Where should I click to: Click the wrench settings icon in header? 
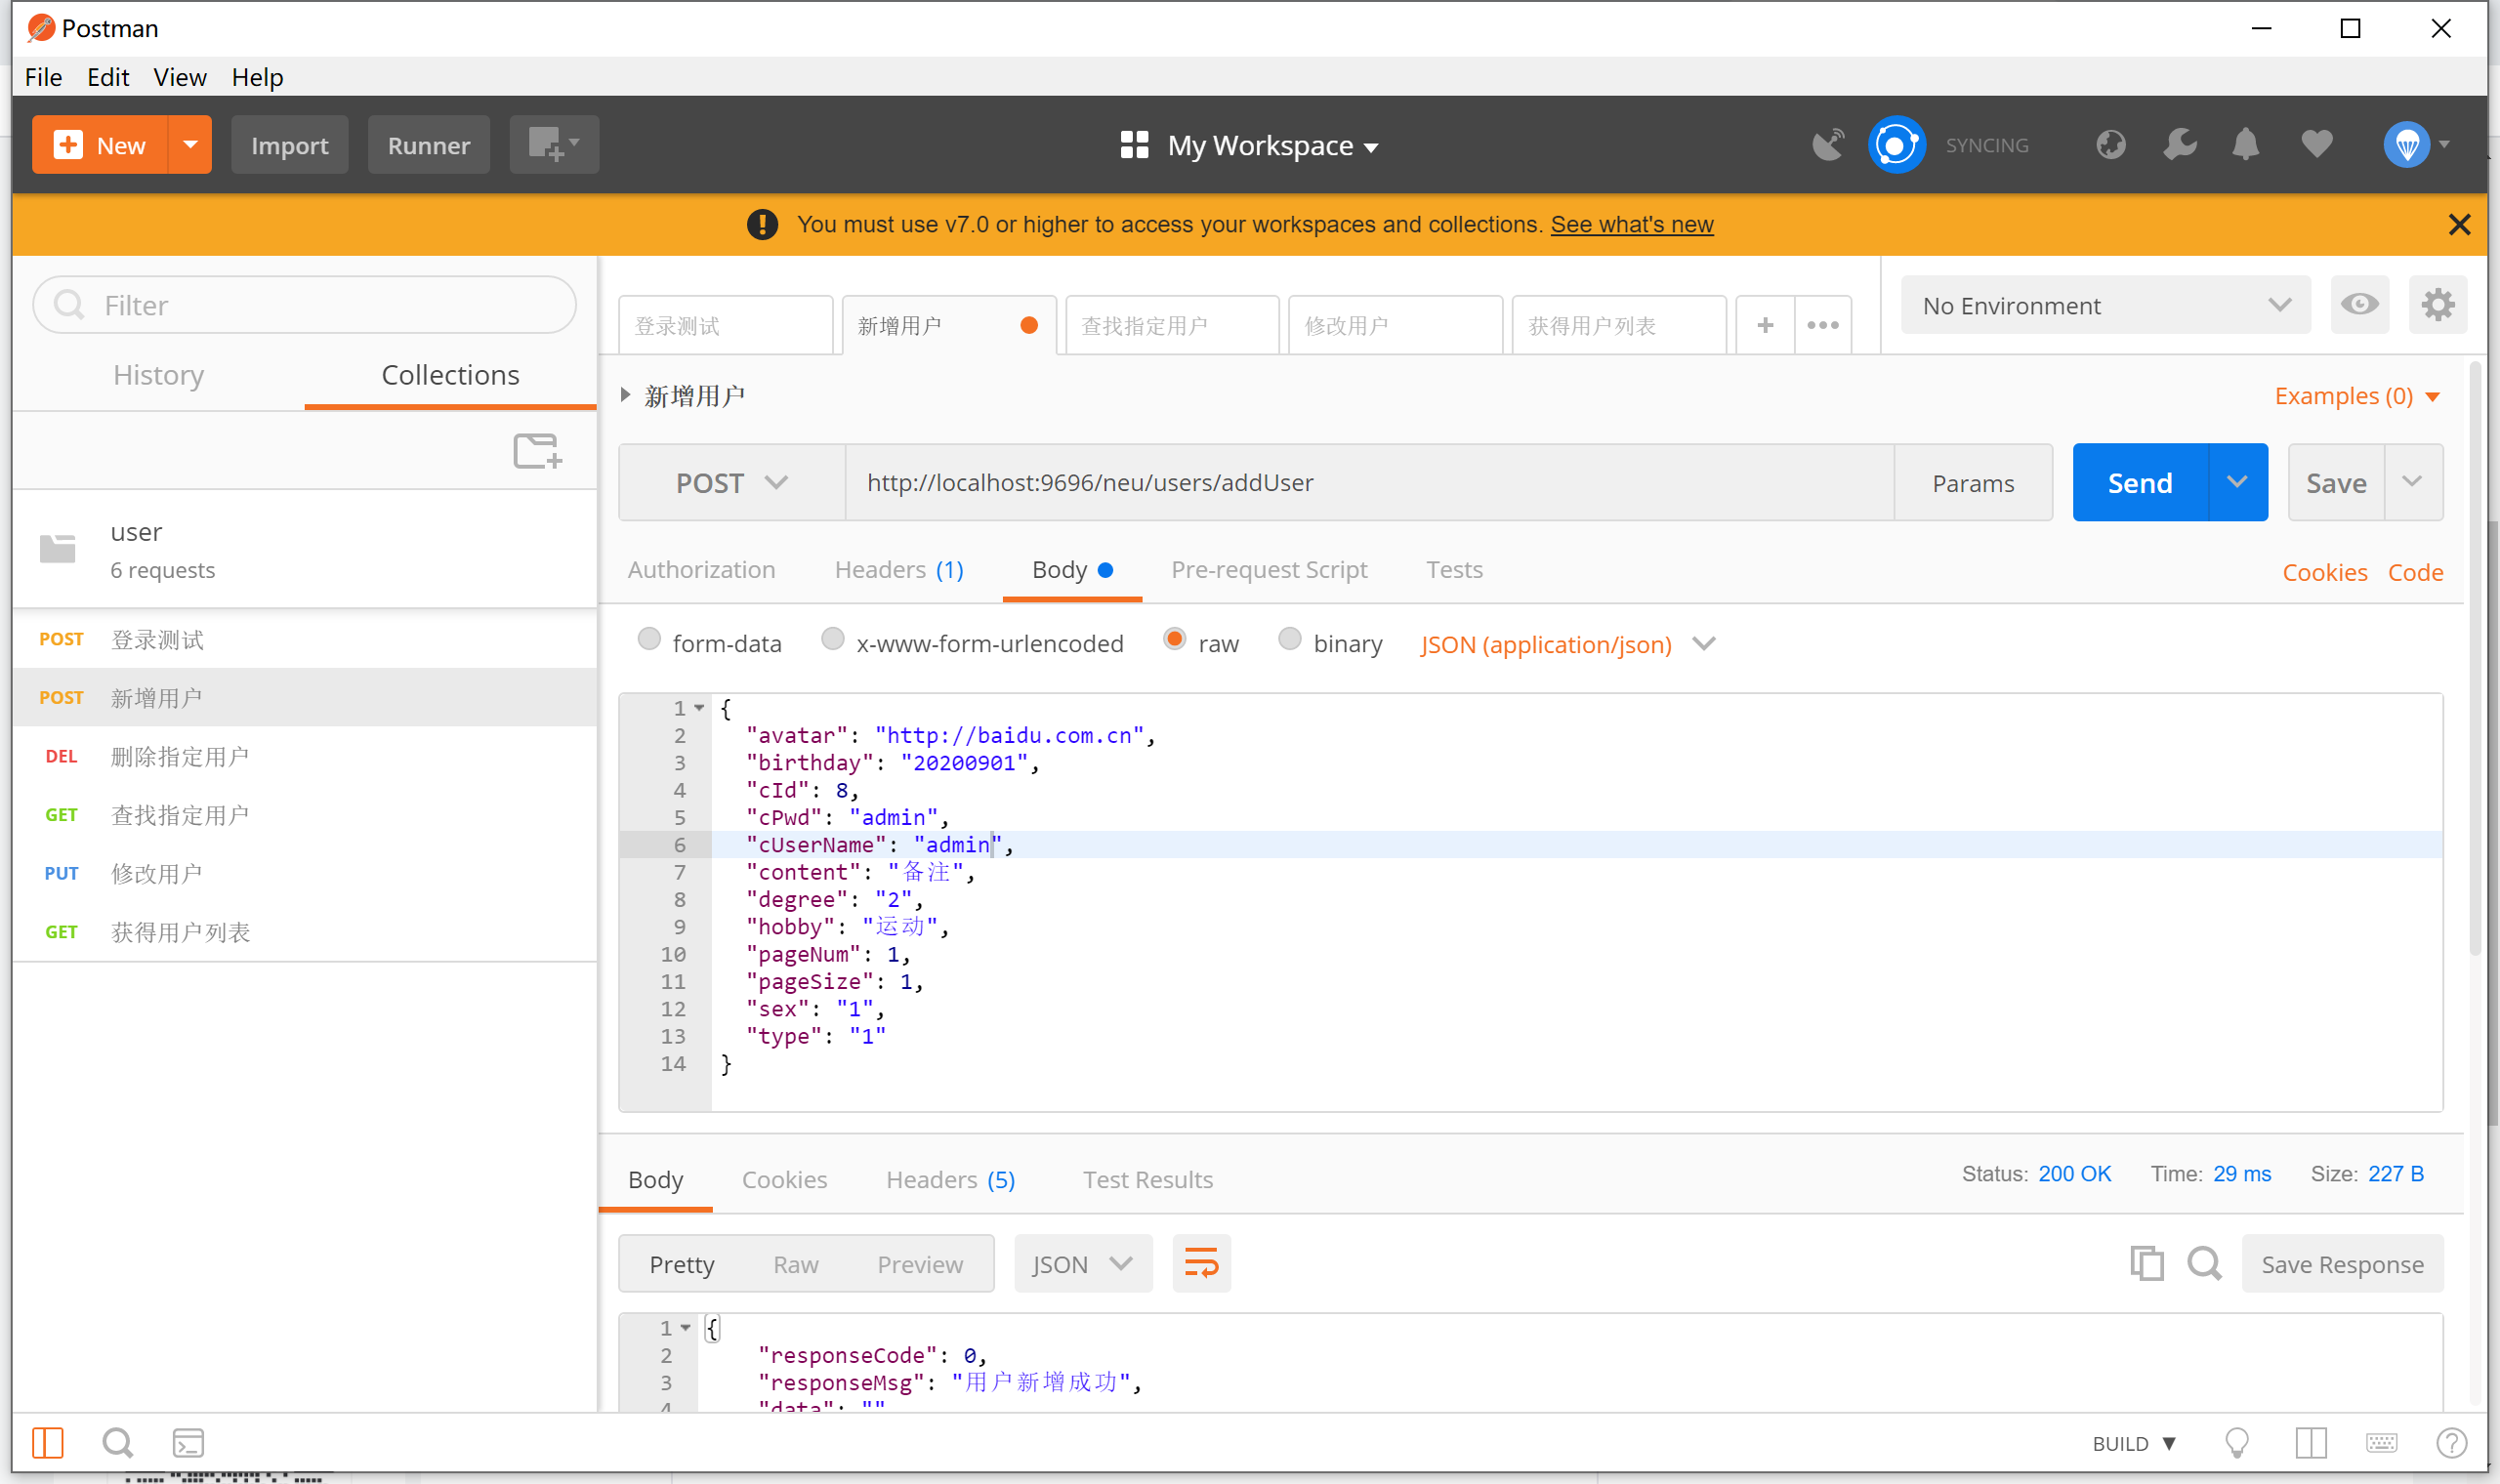pyautogui.click(x=2179, y=145)
